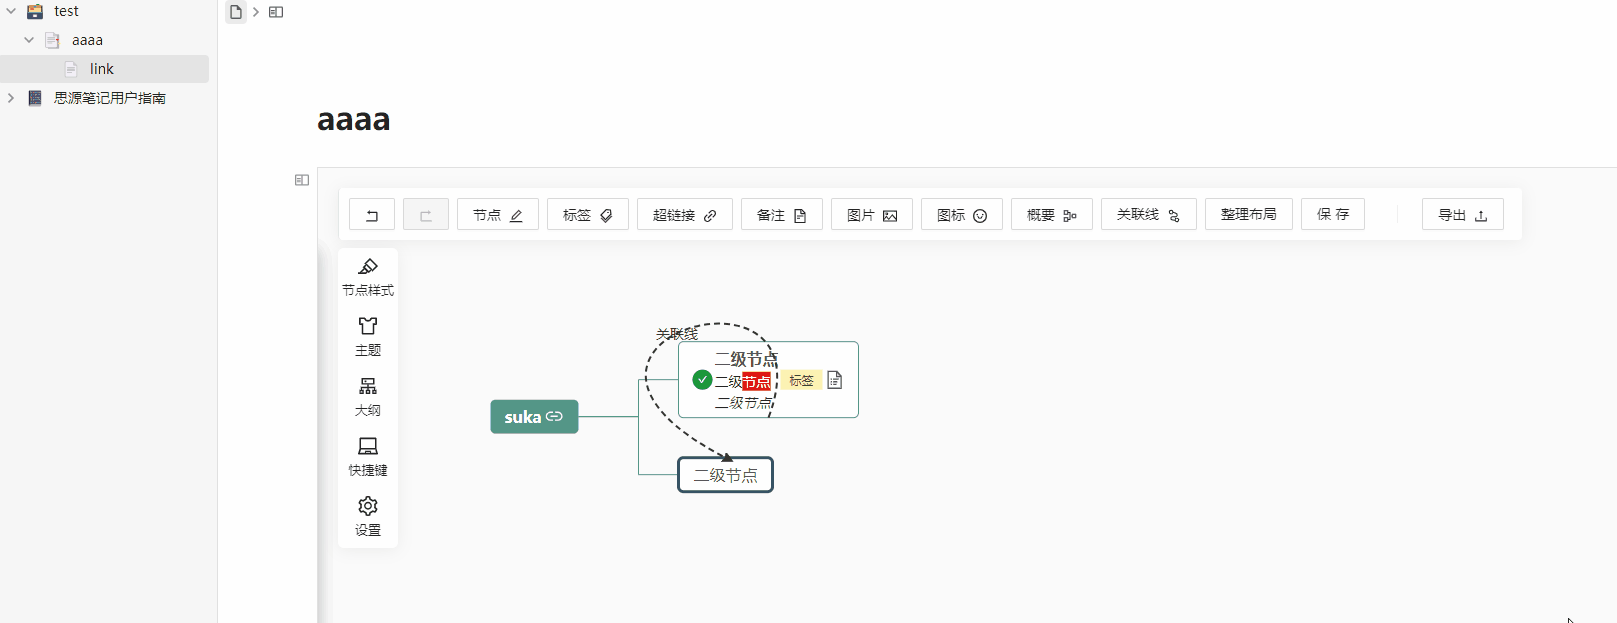Open the document icon in the breadcrumb
Screen dimensions: 1617x623
coord(235,12)
